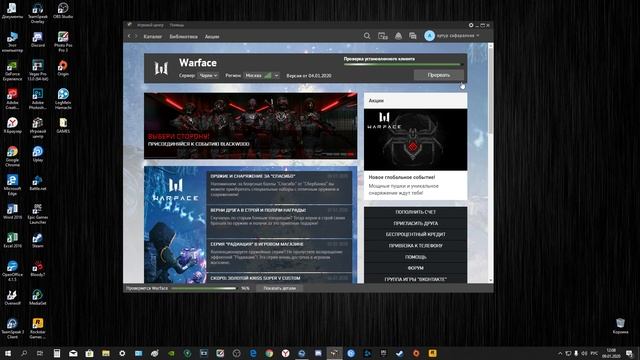Image resolution: width=640 pixels, height=360 pixels.
Task: Click the ФОРУМ link in sidebar
Action: 416,268
